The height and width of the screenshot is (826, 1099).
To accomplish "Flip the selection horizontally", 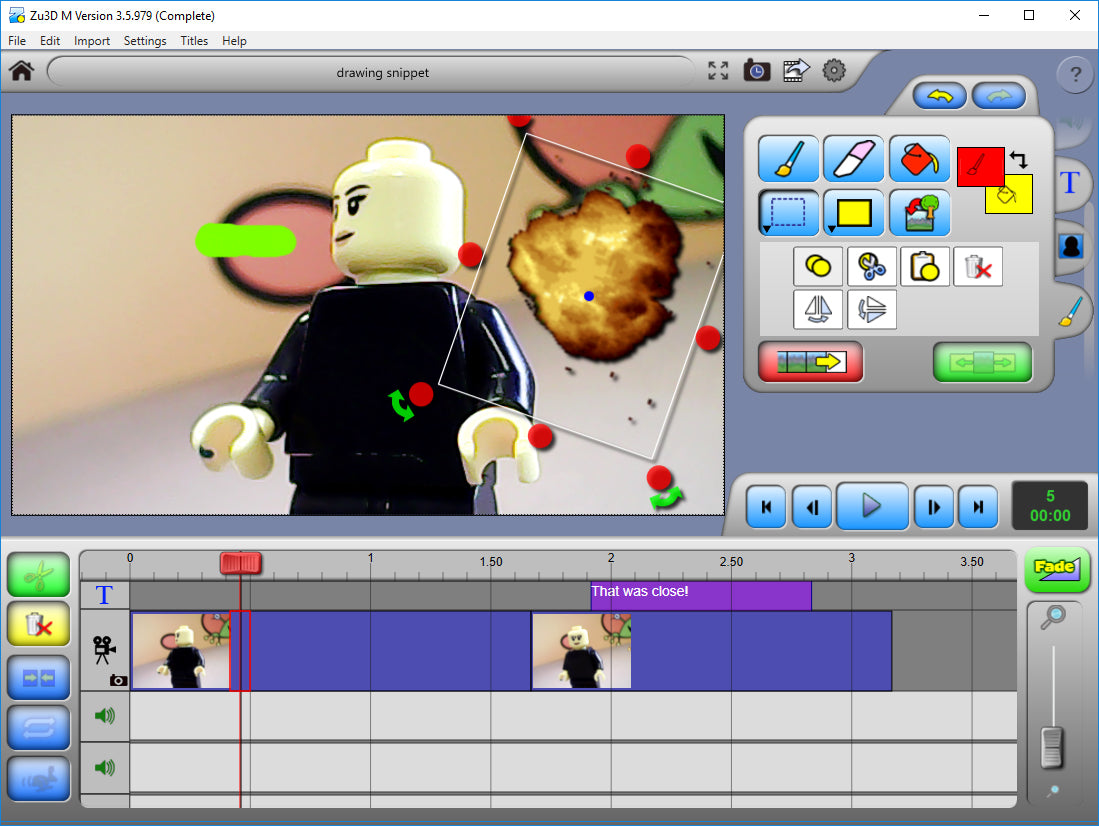I will (x=818, y=310).
